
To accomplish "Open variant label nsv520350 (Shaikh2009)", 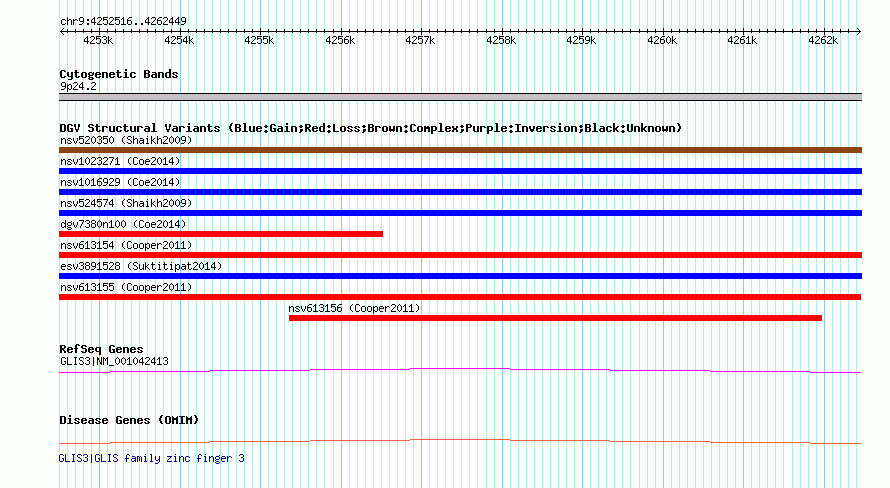I will [126, 140].
